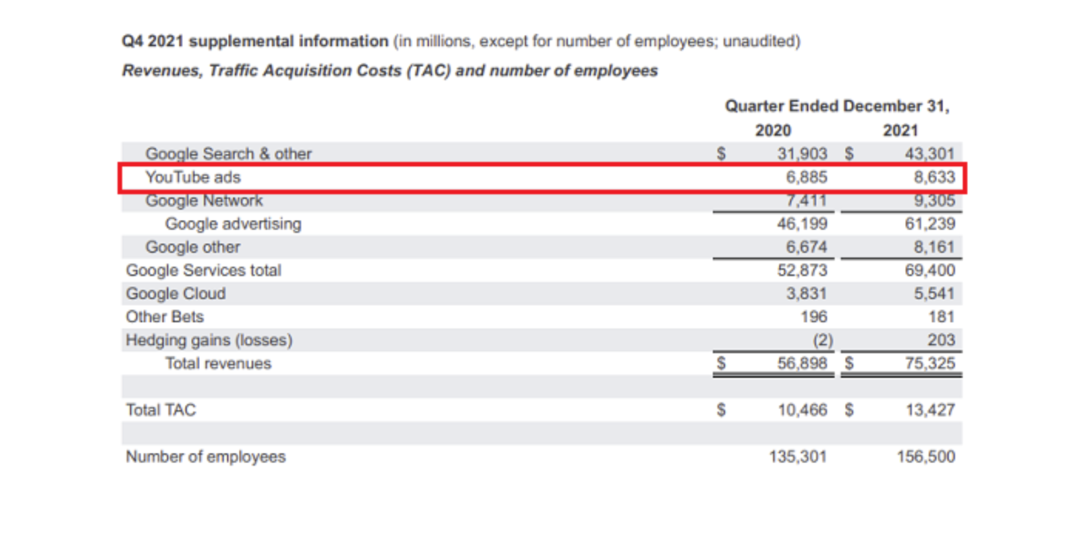Click the Number of employees label

point(205,457)
